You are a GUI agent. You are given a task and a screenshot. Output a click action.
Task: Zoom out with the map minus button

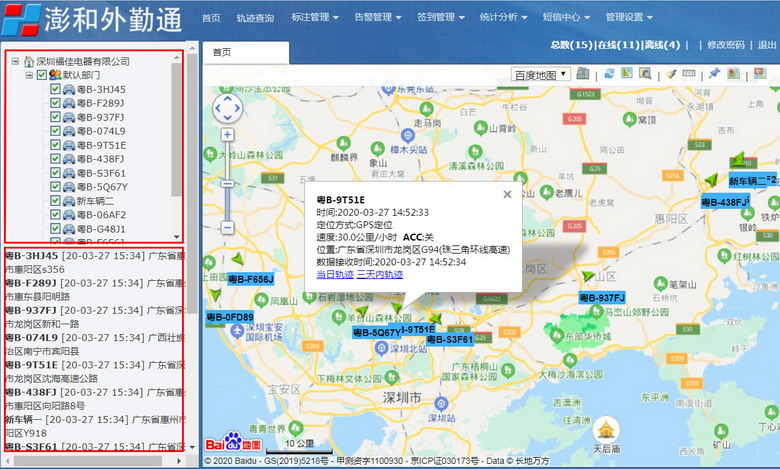[227, 228]
